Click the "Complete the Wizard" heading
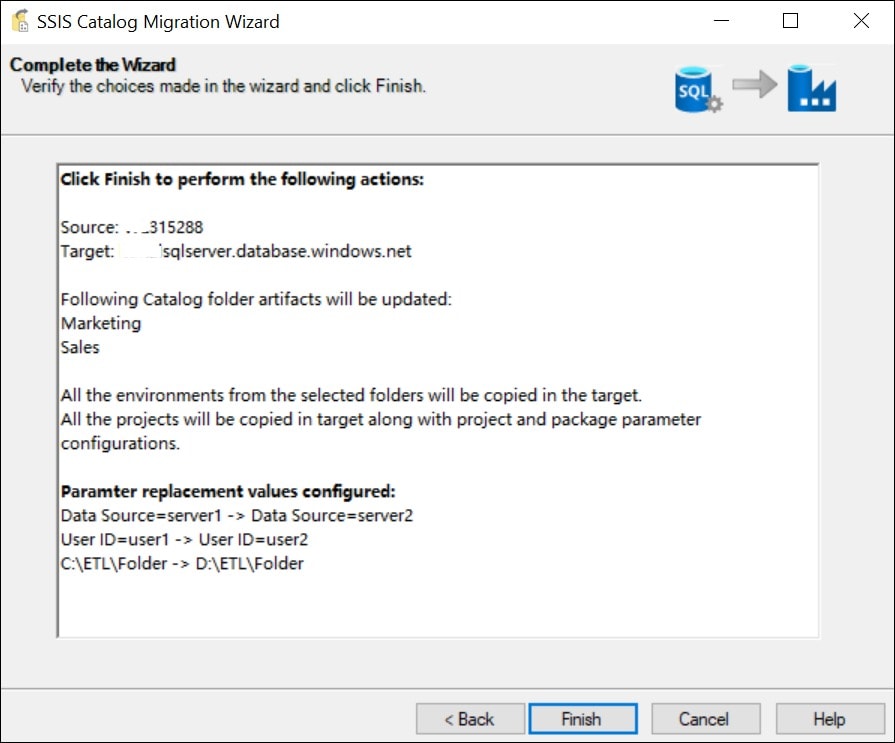This screenshot has height=743, width=895. pos(93,65)
